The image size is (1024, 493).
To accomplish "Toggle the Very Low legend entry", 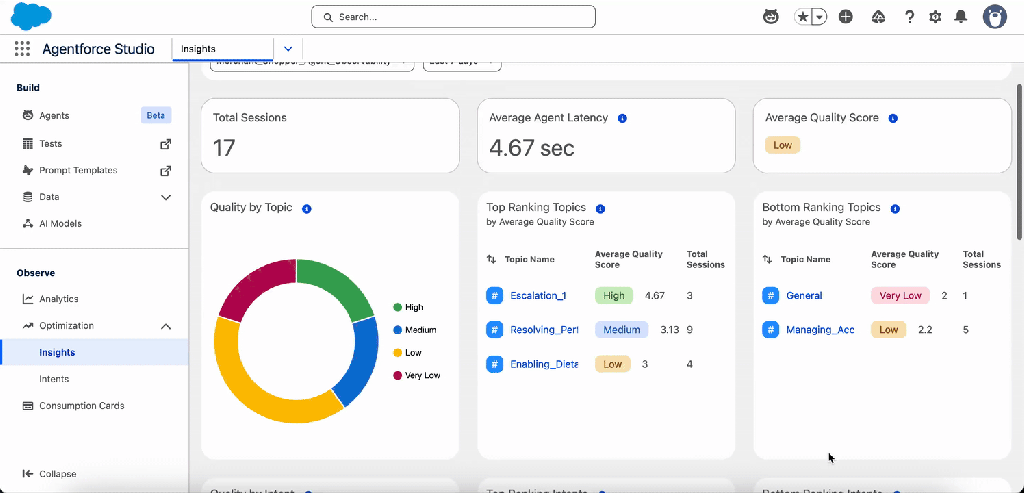I will [417, 375].
